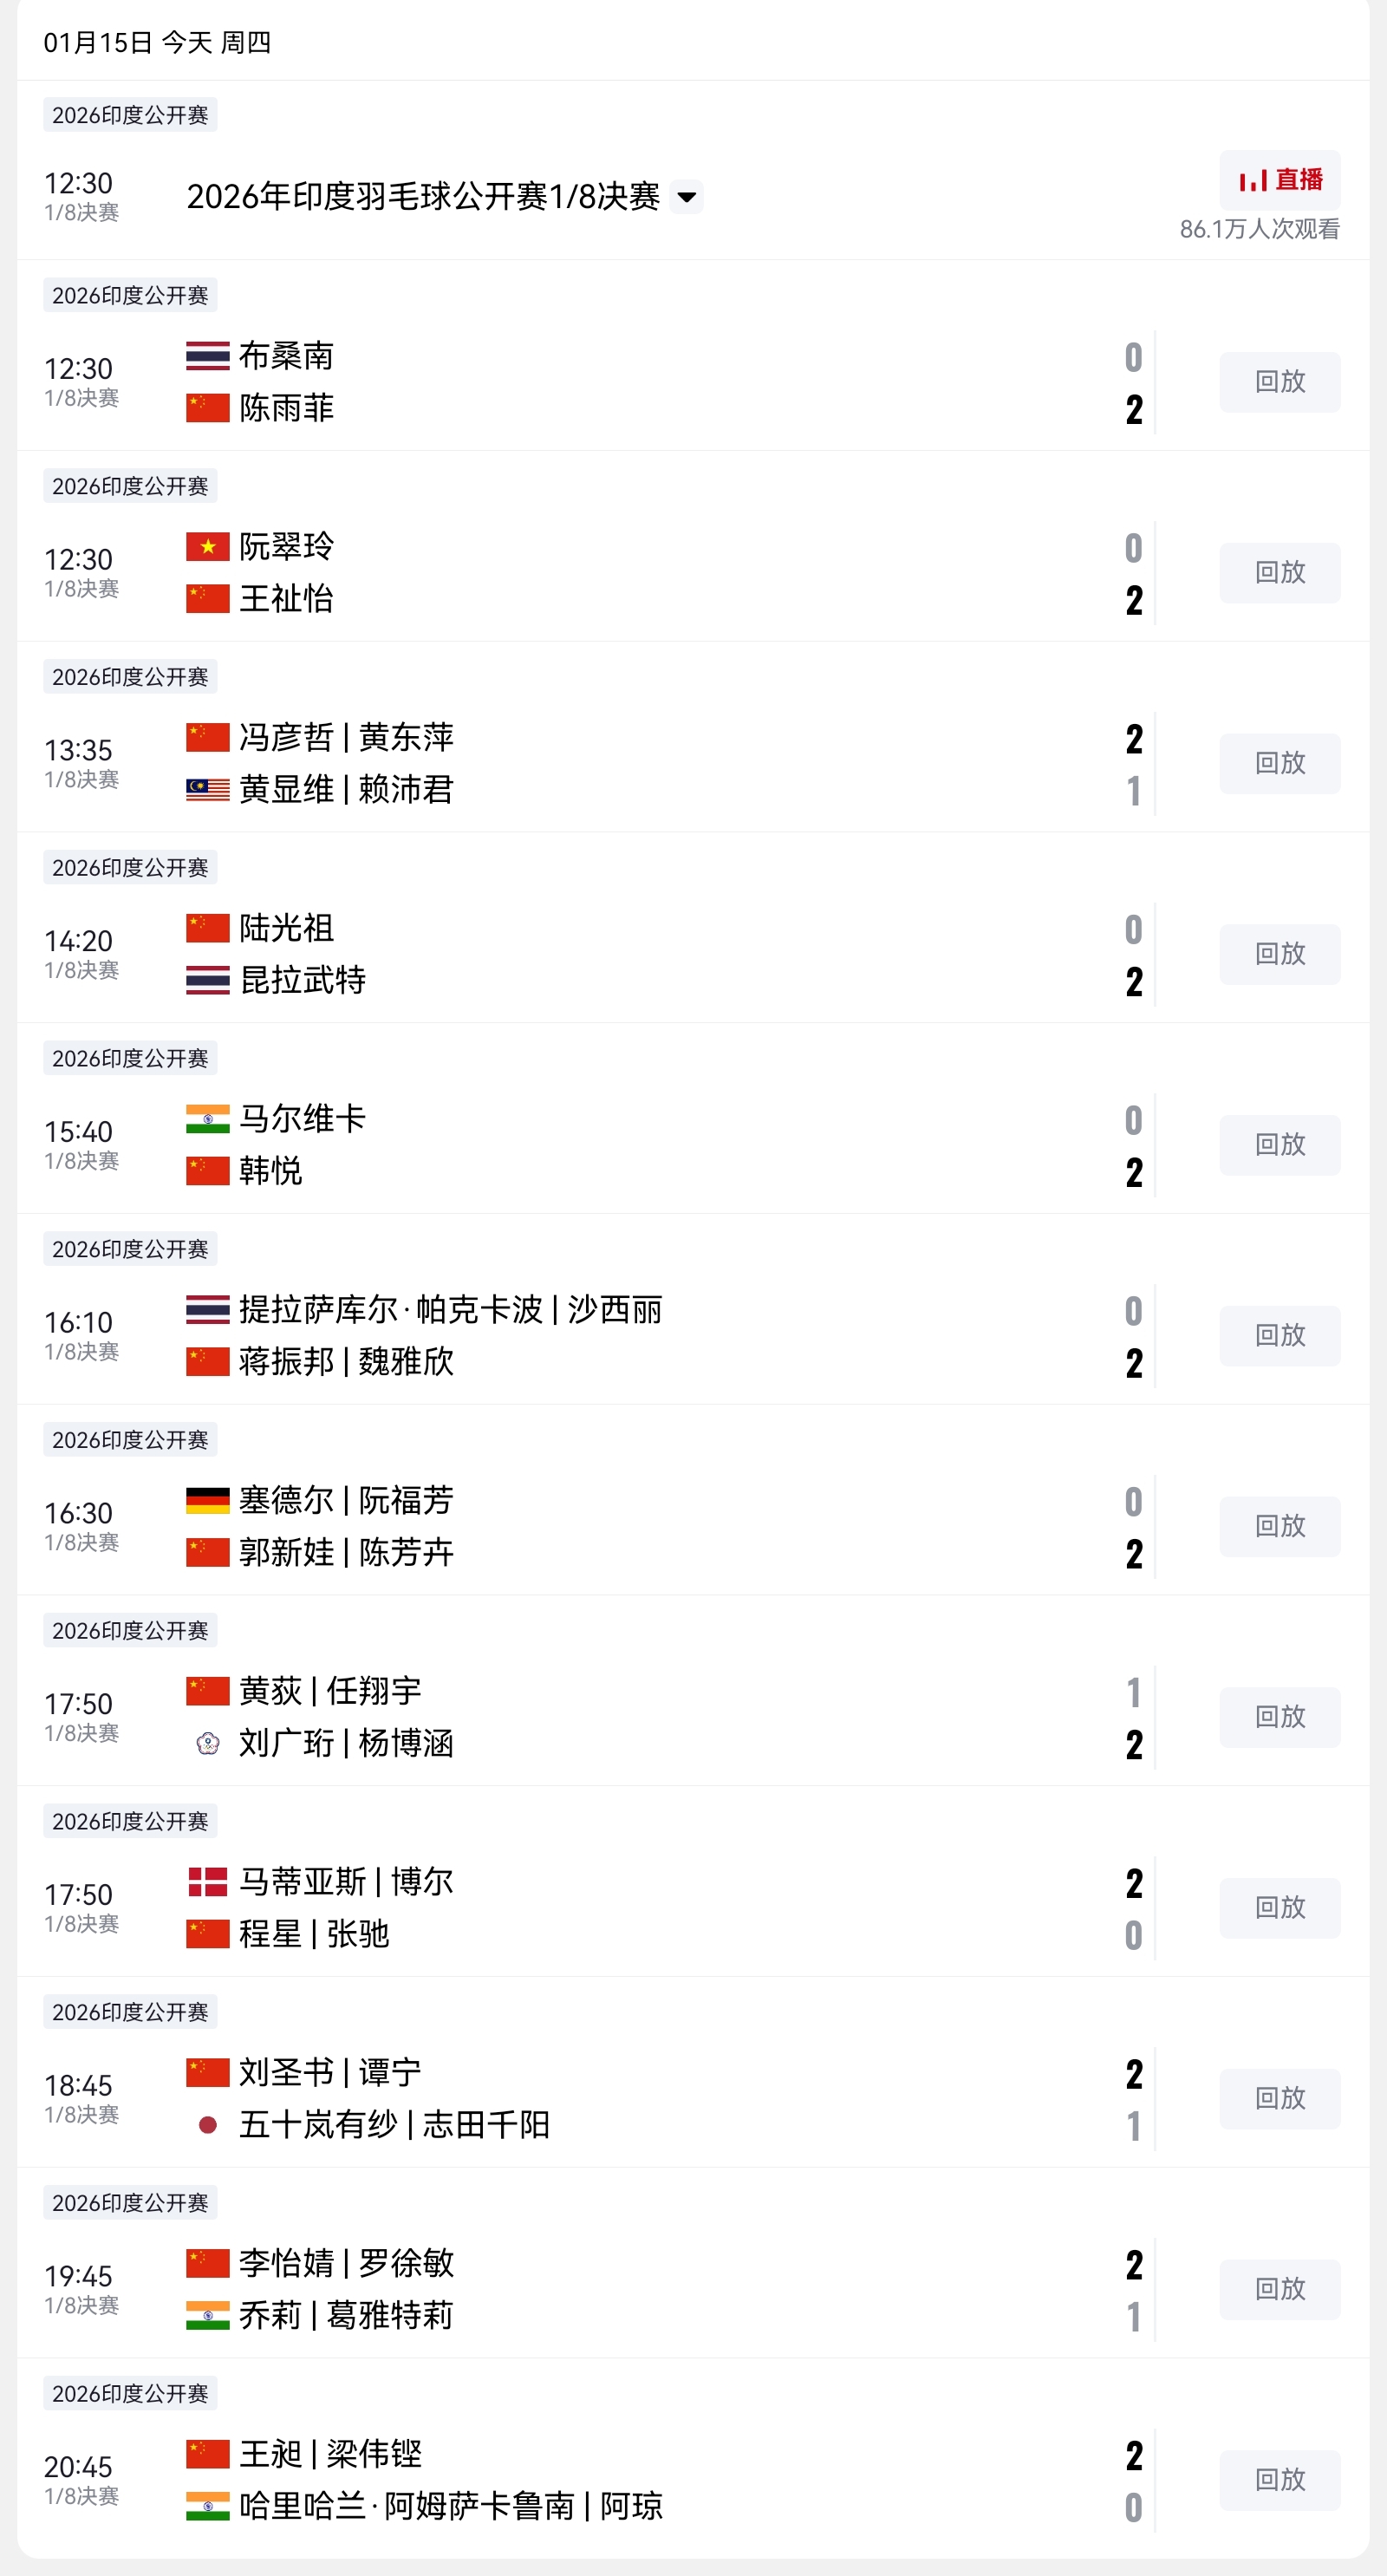Open replay for 陆光祖 vs 昆拉武特
Viewport: 1387px width, 2576px height.
[1279, 954]
